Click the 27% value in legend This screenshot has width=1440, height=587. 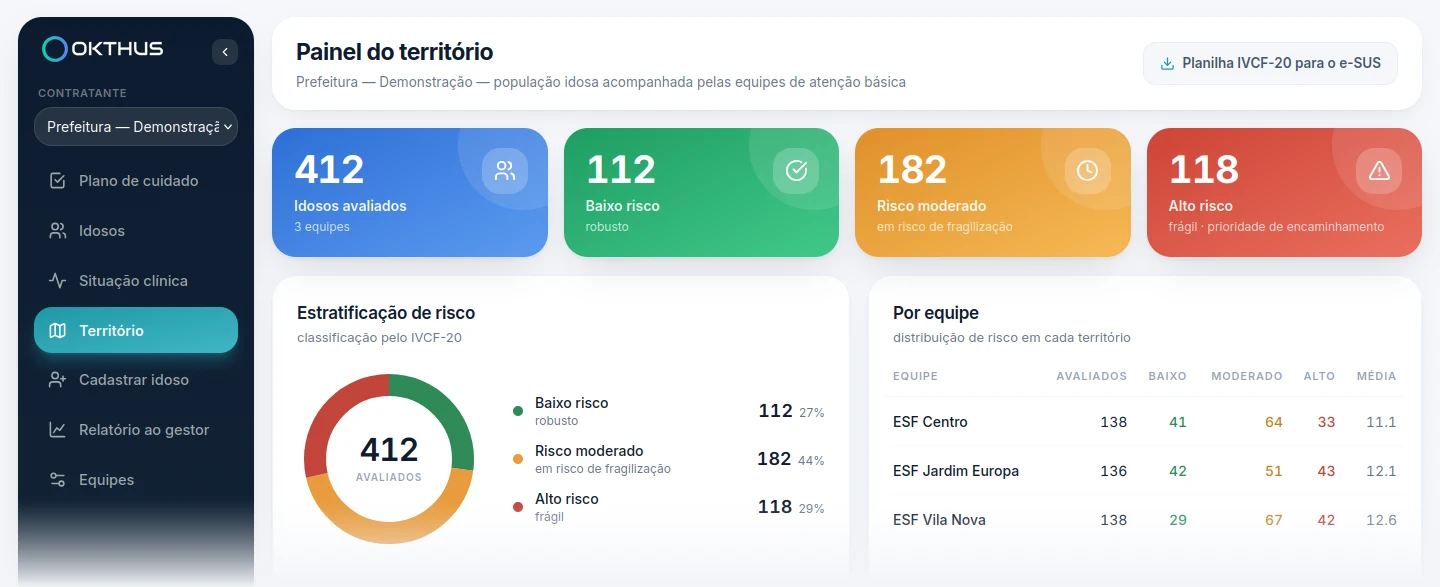(x=812, y=412)
